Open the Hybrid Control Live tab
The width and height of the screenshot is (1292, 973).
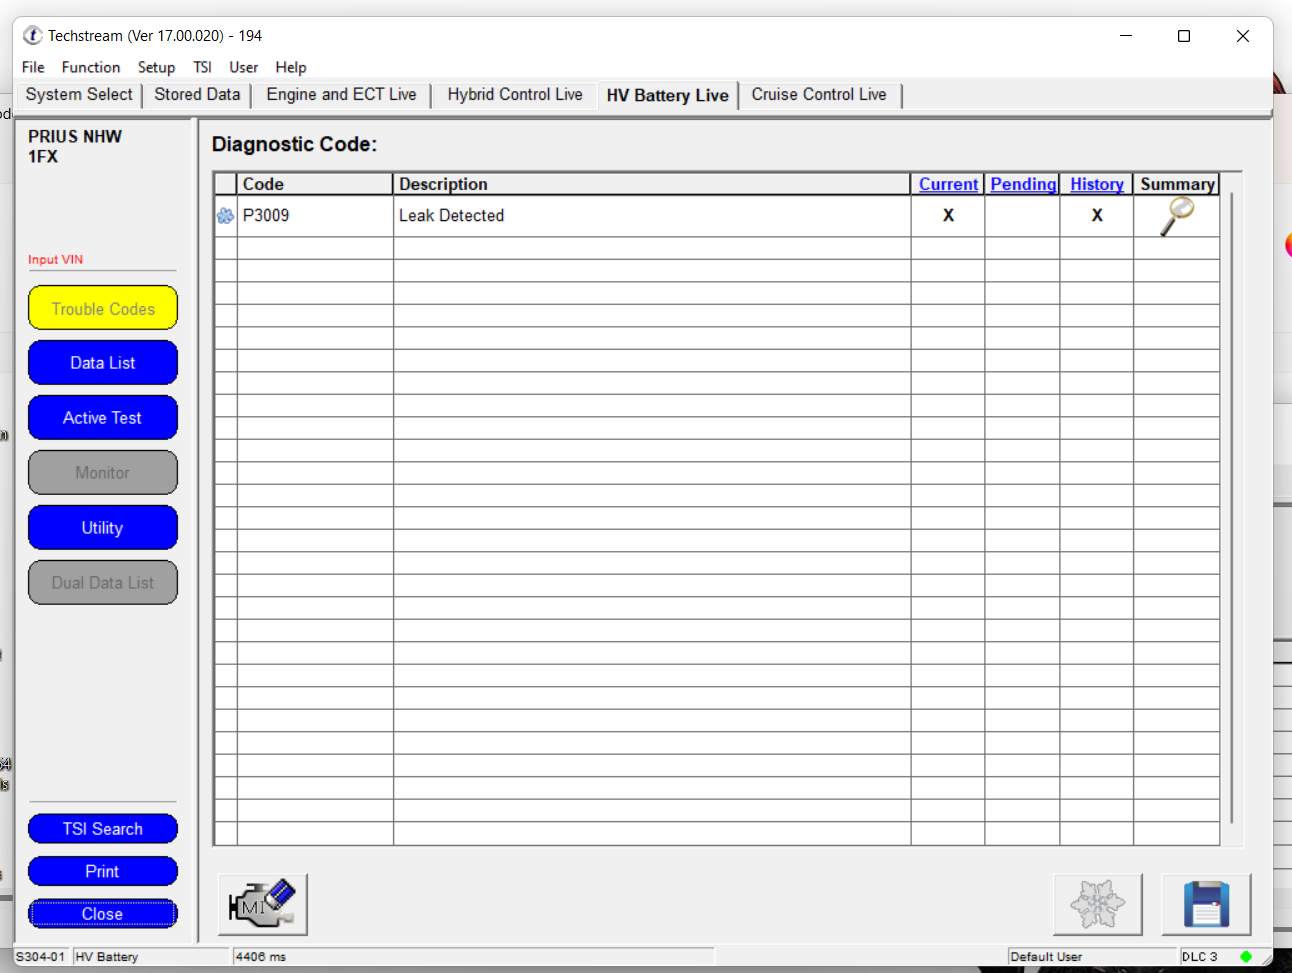[x=515, y=94]
